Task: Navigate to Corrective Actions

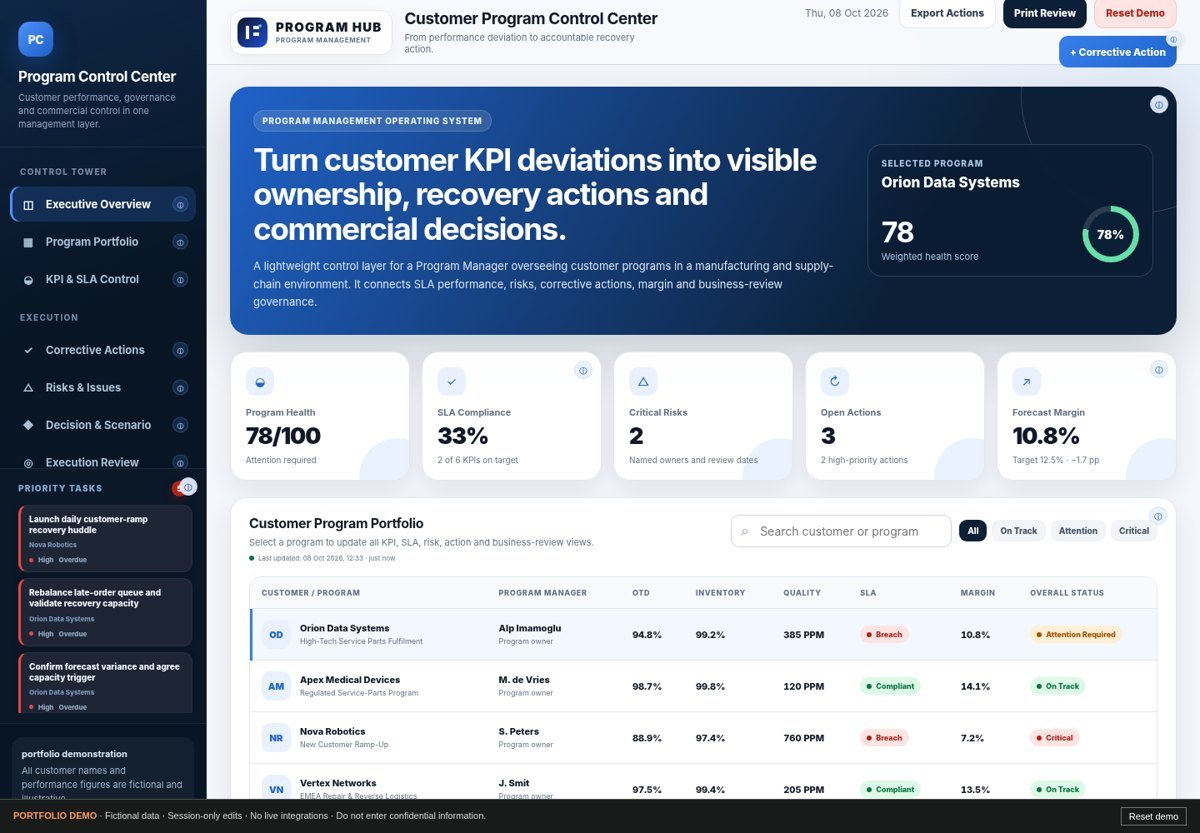Action: (x=103, y=350)
